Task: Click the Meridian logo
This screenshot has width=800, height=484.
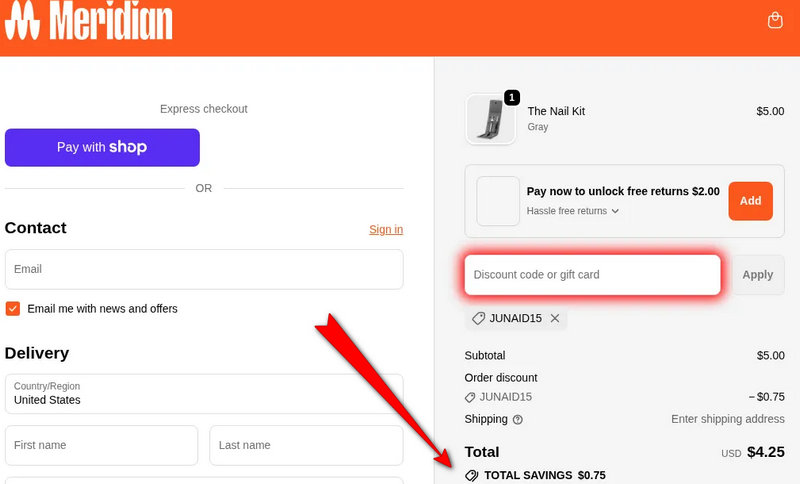Action: (x=88, y=21)
